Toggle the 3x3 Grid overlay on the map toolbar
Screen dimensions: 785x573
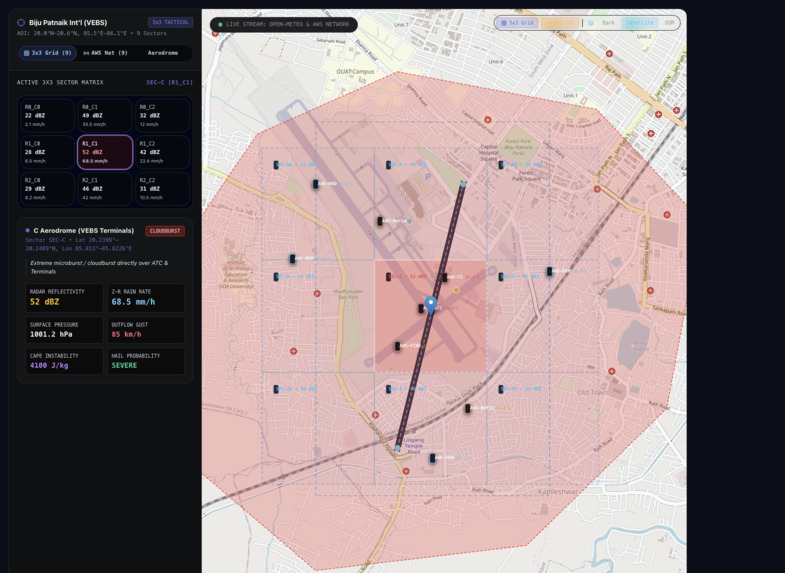click(518, 23)
